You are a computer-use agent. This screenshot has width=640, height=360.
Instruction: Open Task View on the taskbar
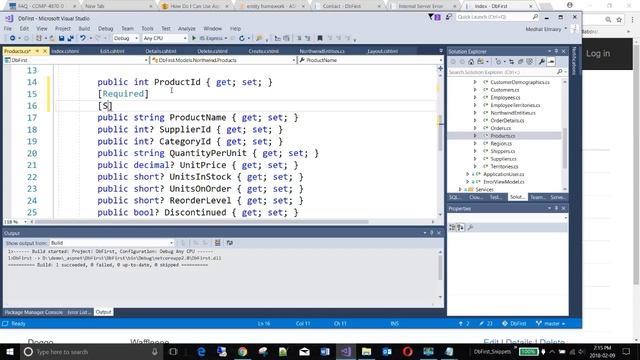coord(173,351)
